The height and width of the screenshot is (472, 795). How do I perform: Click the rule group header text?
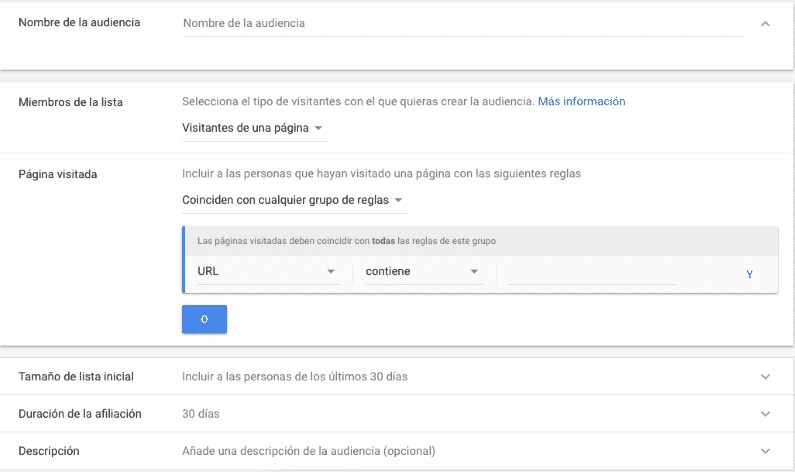tap(347, 241)
